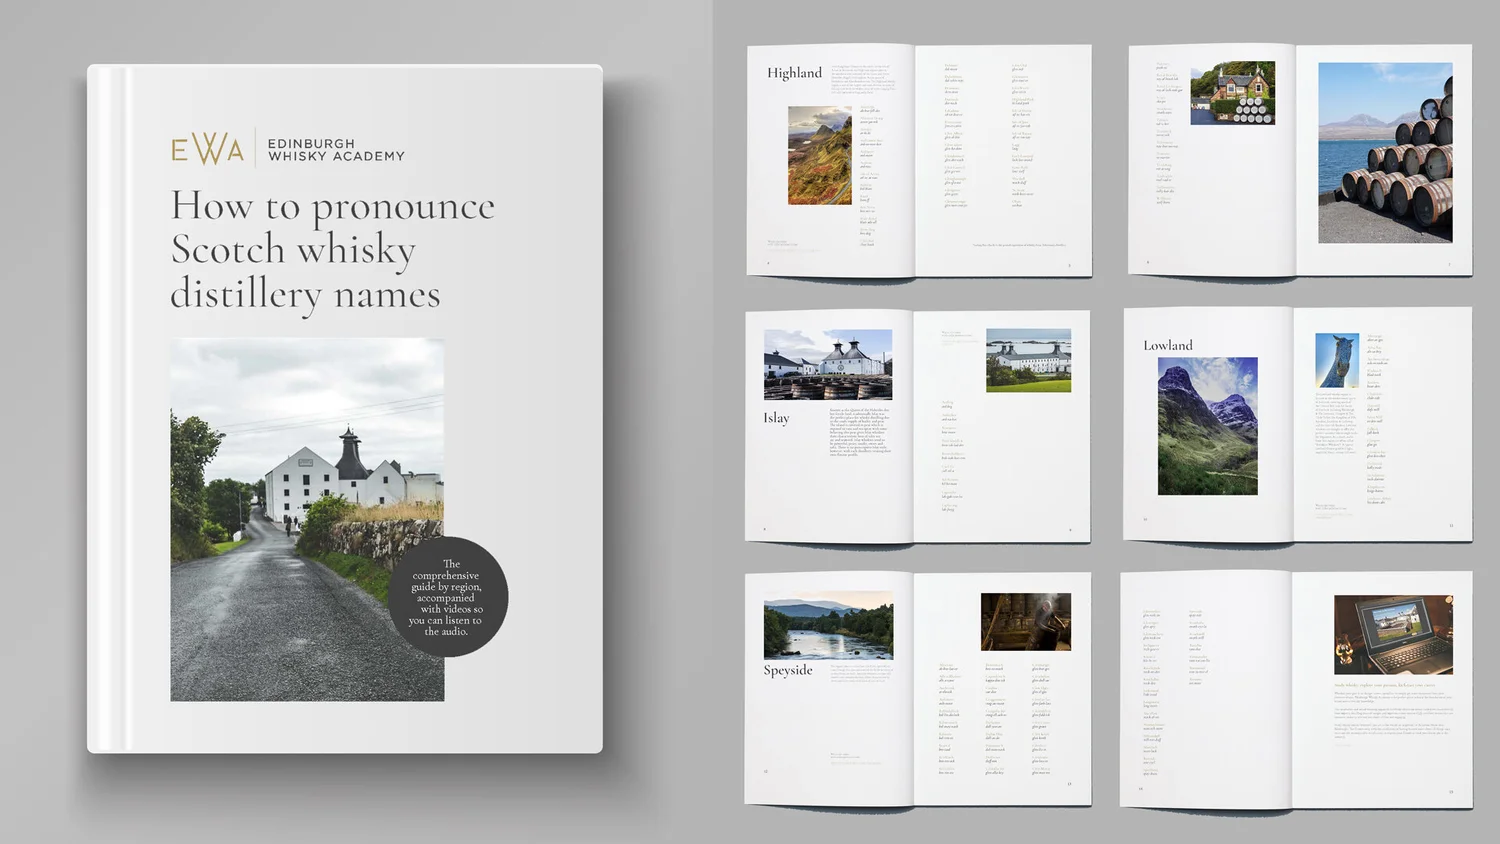Click the 'Islay' heading

(776, 418)
